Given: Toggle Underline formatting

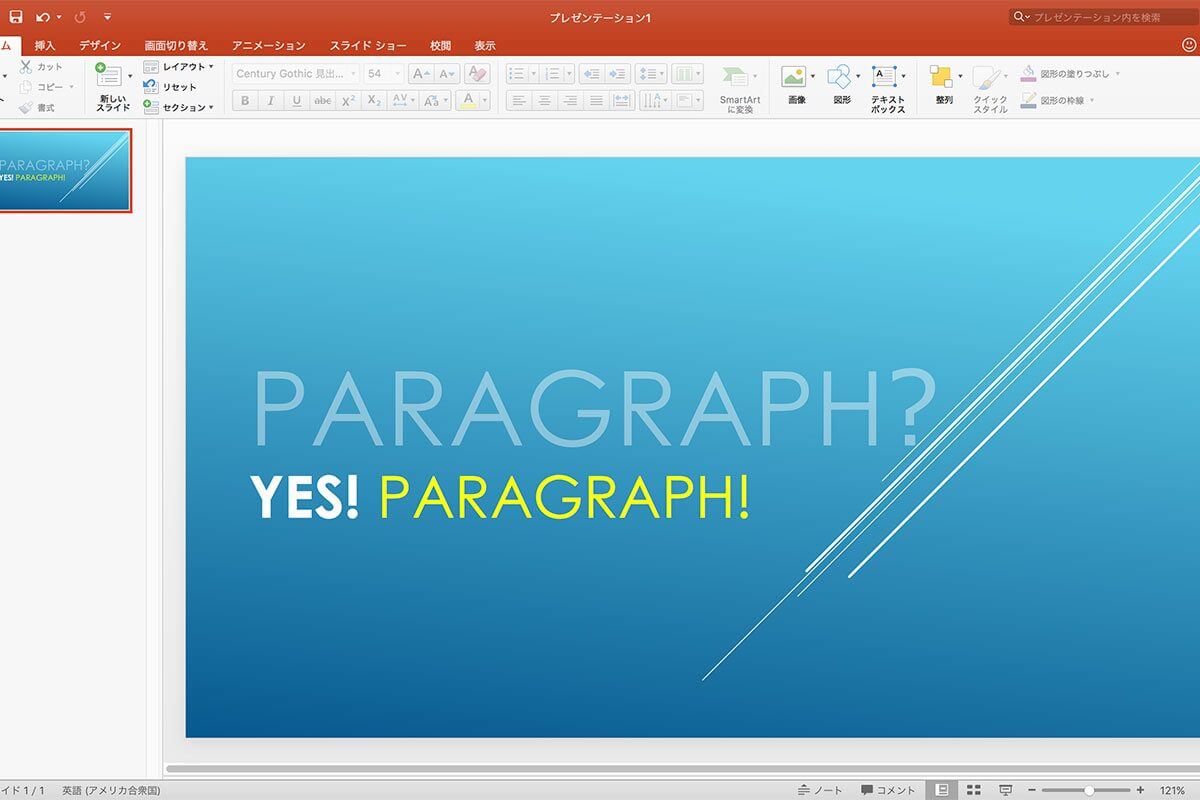Looking at the screenshot, I should coord(296,101).
